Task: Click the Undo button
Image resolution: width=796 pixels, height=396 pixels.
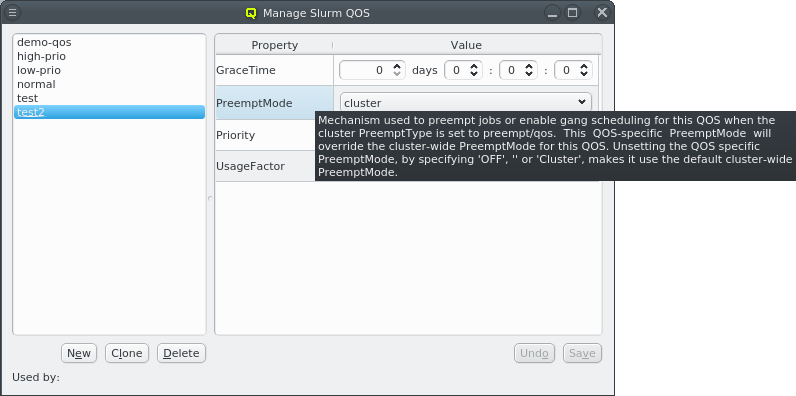Action: click(x=534, y=353)
